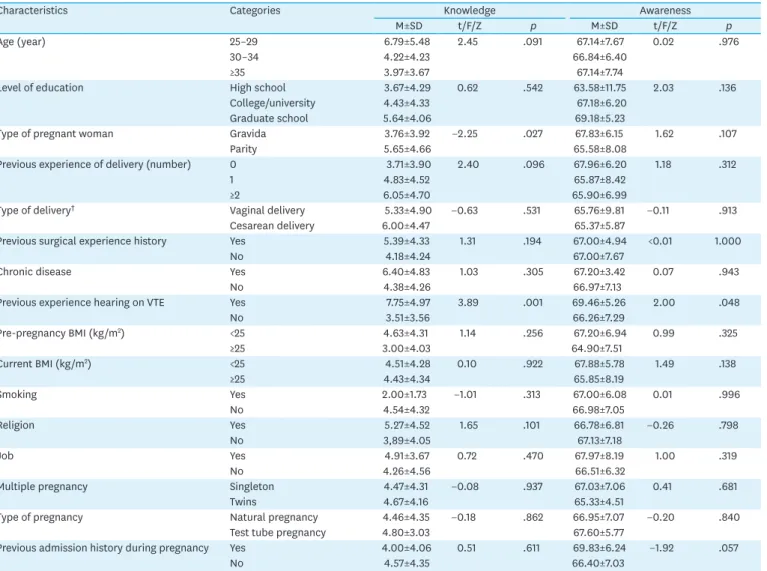Select the Awareness group header

pyautogui.click(x=665, y=10)
